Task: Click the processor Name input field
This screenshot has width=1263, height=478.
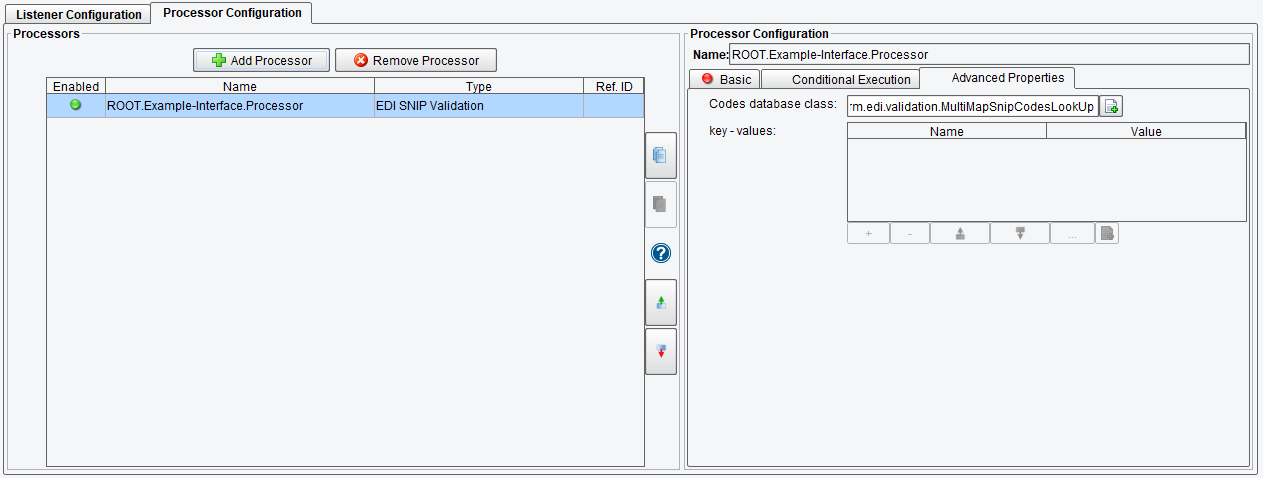Action: coord(989,54)
